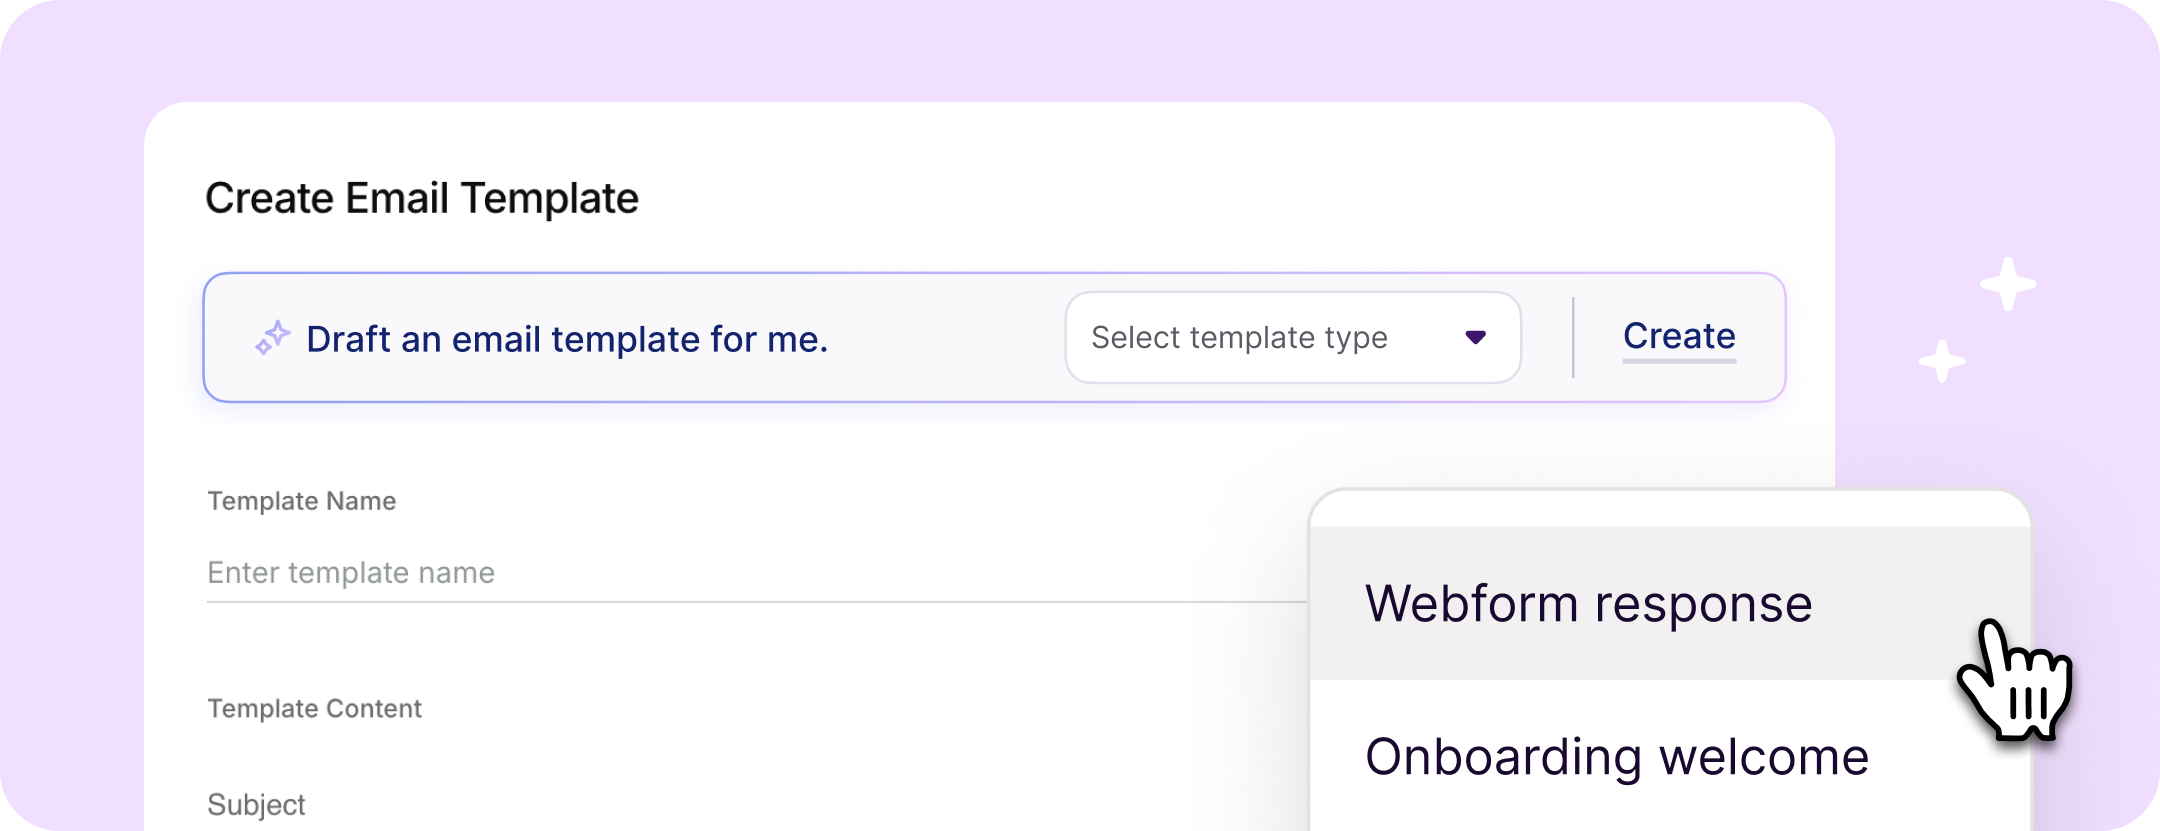This screenshot has height=831, width=2160.
Task: Click the small white sparkle star decoration
Action: [x=1942, y=361]
